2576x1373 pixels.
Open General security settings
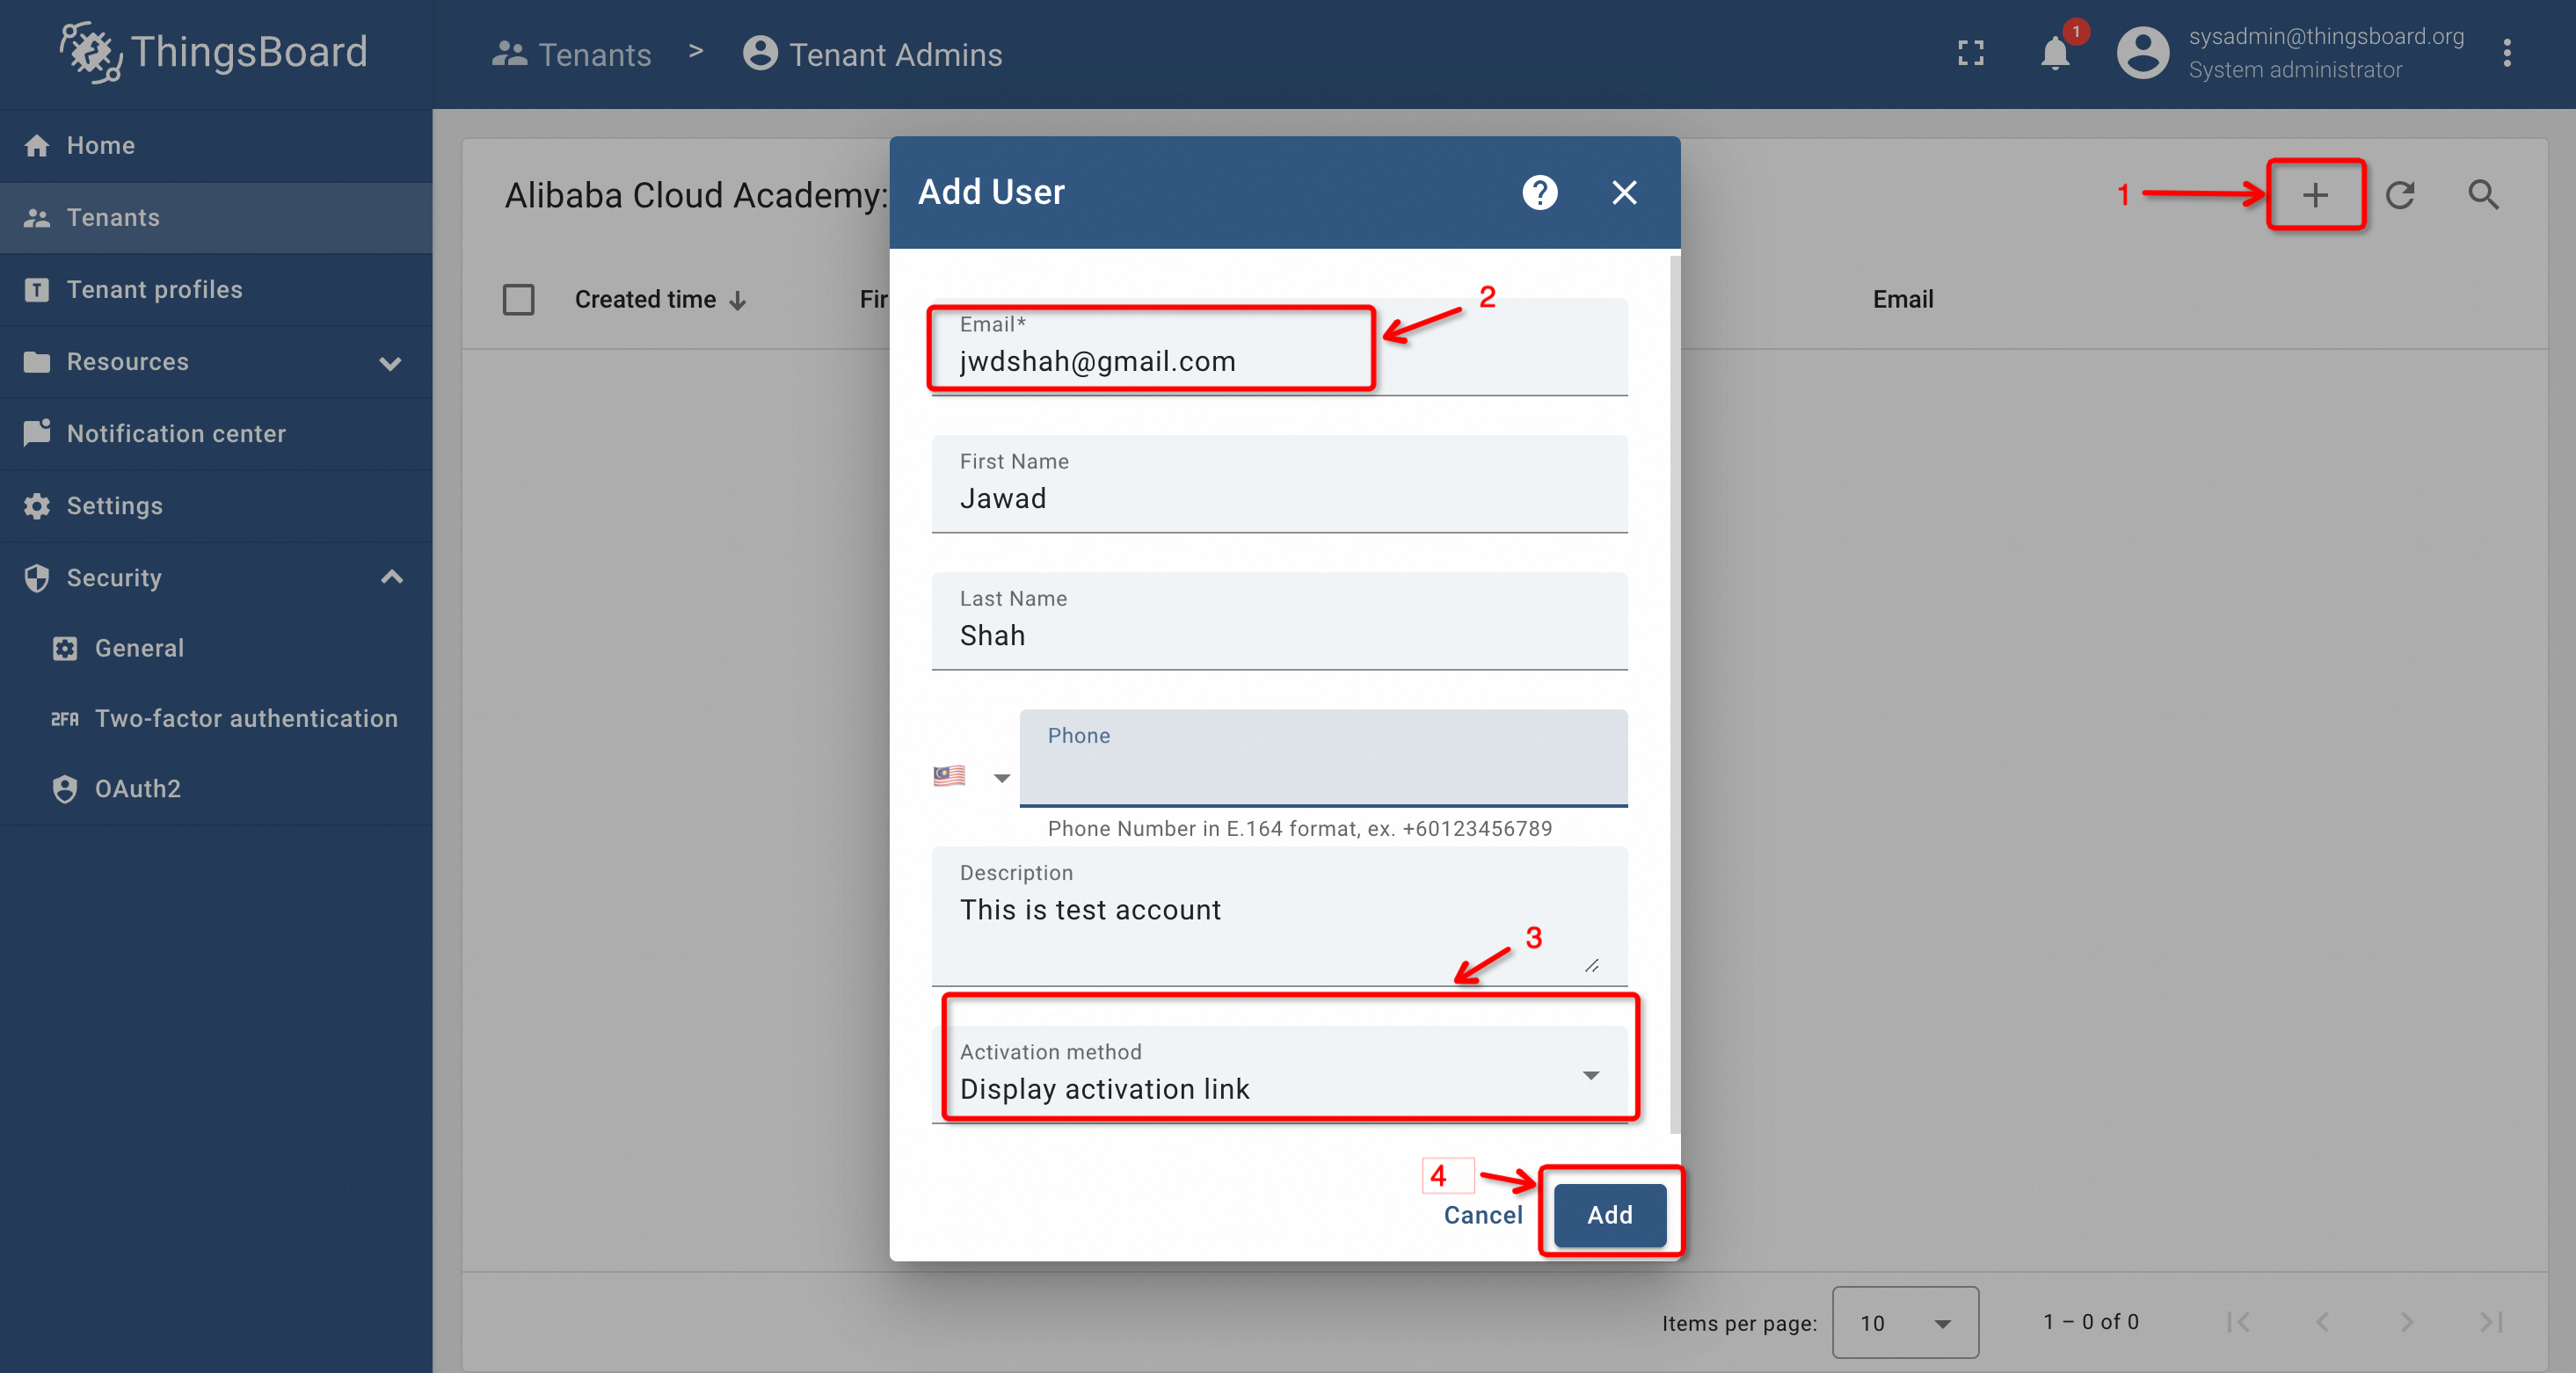point(216,648)
